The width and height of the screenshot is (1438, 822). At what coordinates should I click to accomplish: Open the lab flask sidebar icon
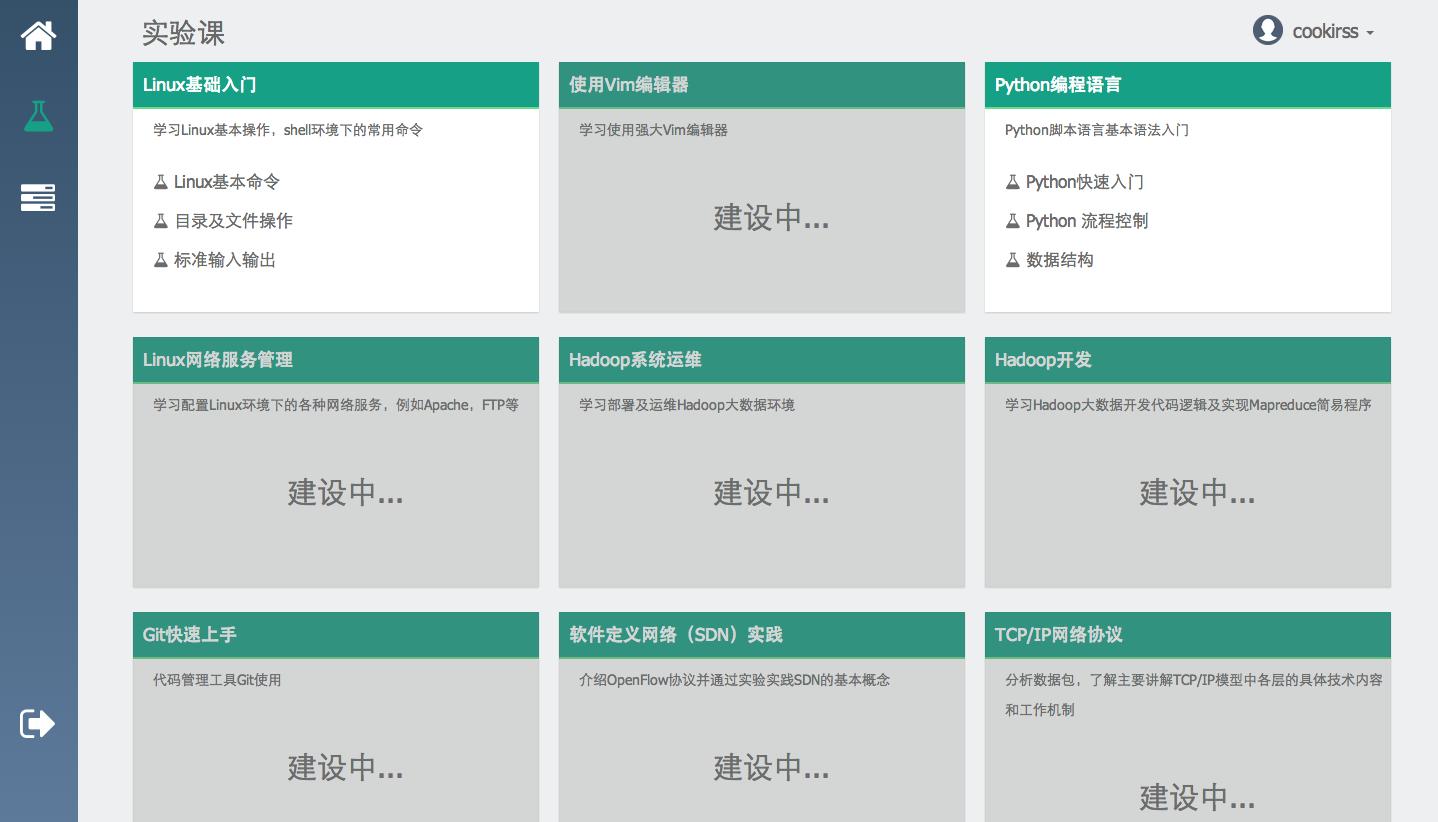pos(38,116)
